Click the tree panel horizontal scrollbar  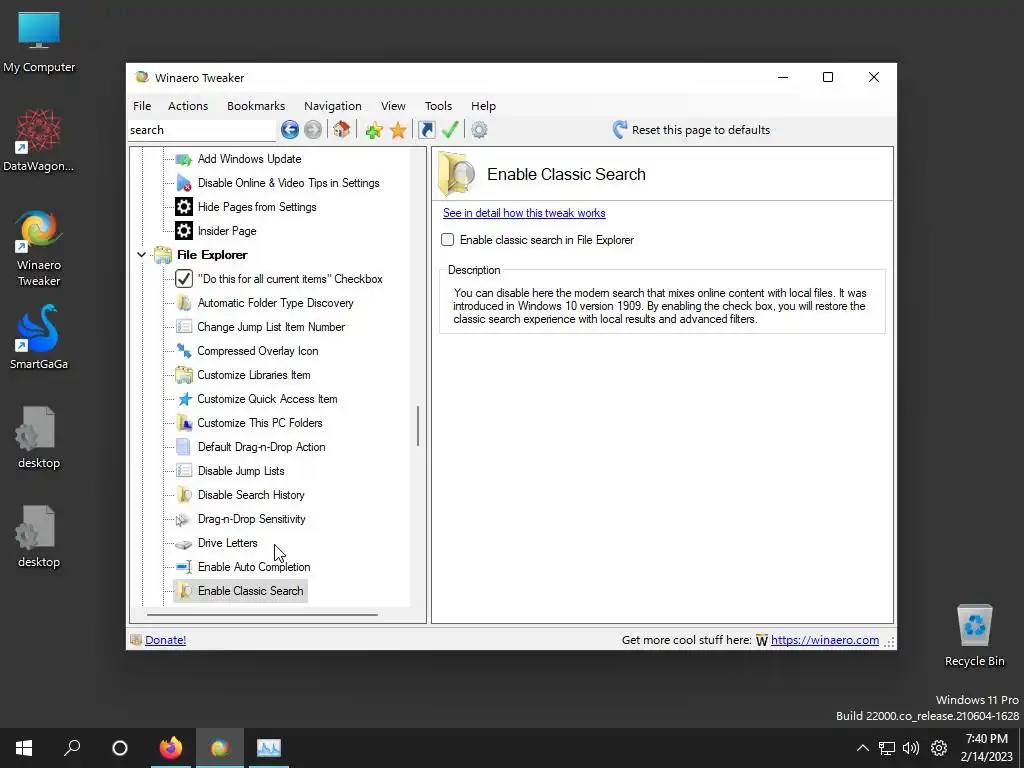[263, 615]
